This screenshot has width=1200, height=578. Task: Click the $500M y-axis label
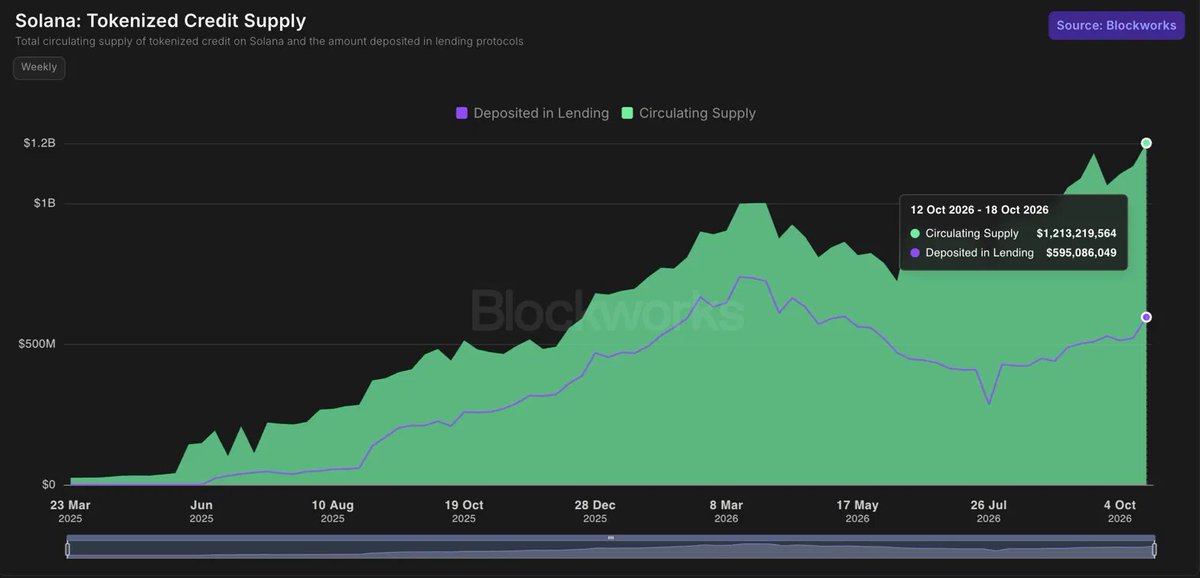(x=39, y=344)
